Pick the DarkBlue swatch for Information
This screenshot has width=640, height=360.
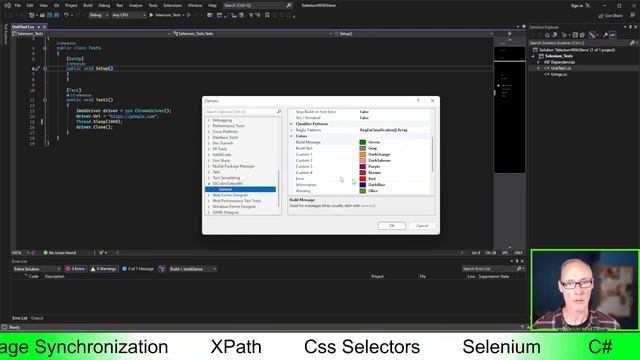click(362, 185)
